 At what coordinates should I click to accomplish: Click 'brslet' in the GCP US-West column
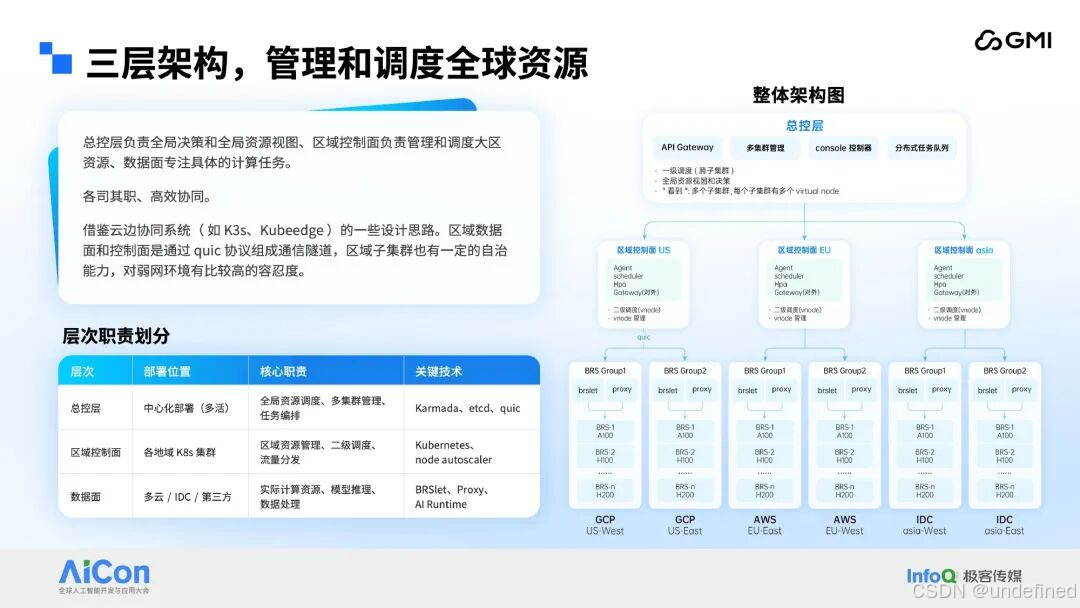(x=588, y=390)
